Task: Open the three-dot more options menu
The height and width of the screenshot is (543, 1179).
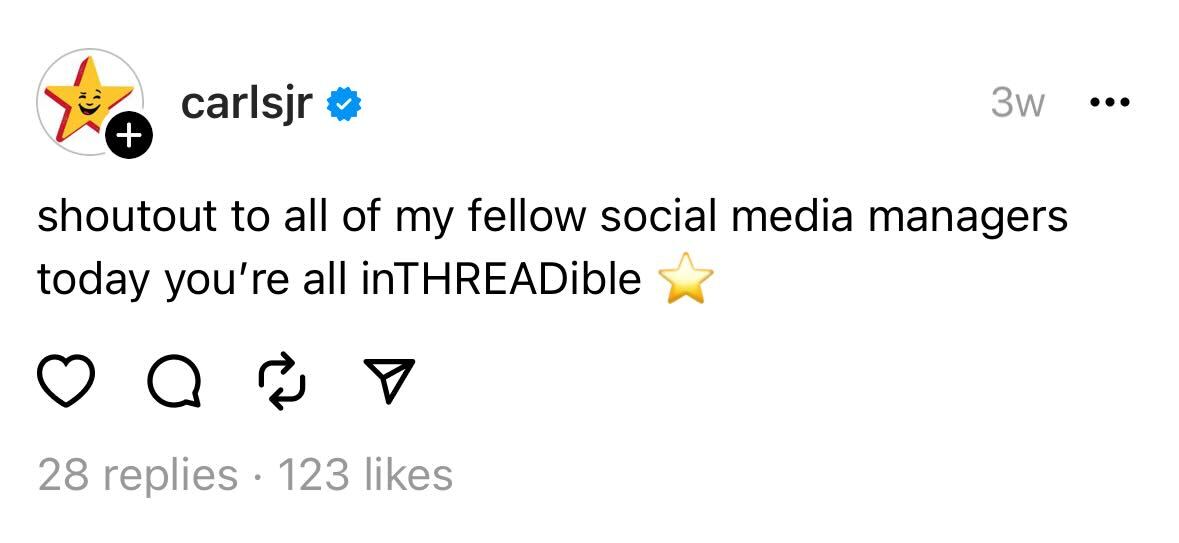Action: tap(1110, 103)
